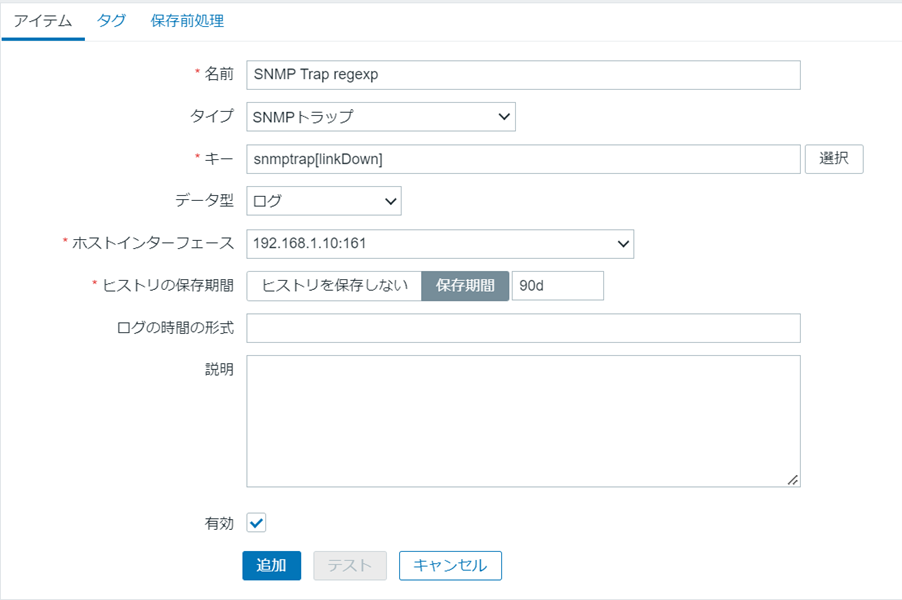Click the blue 追加 button
Screen dimensions: 902x600
[271, 565]
